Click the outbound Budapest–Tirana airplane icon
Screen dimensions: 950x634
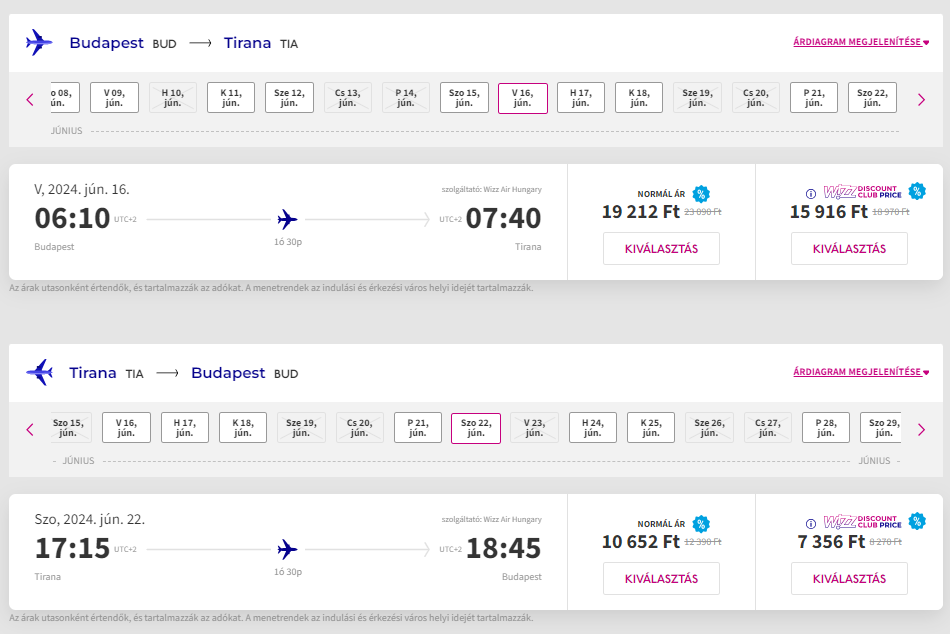click(39, 43)
